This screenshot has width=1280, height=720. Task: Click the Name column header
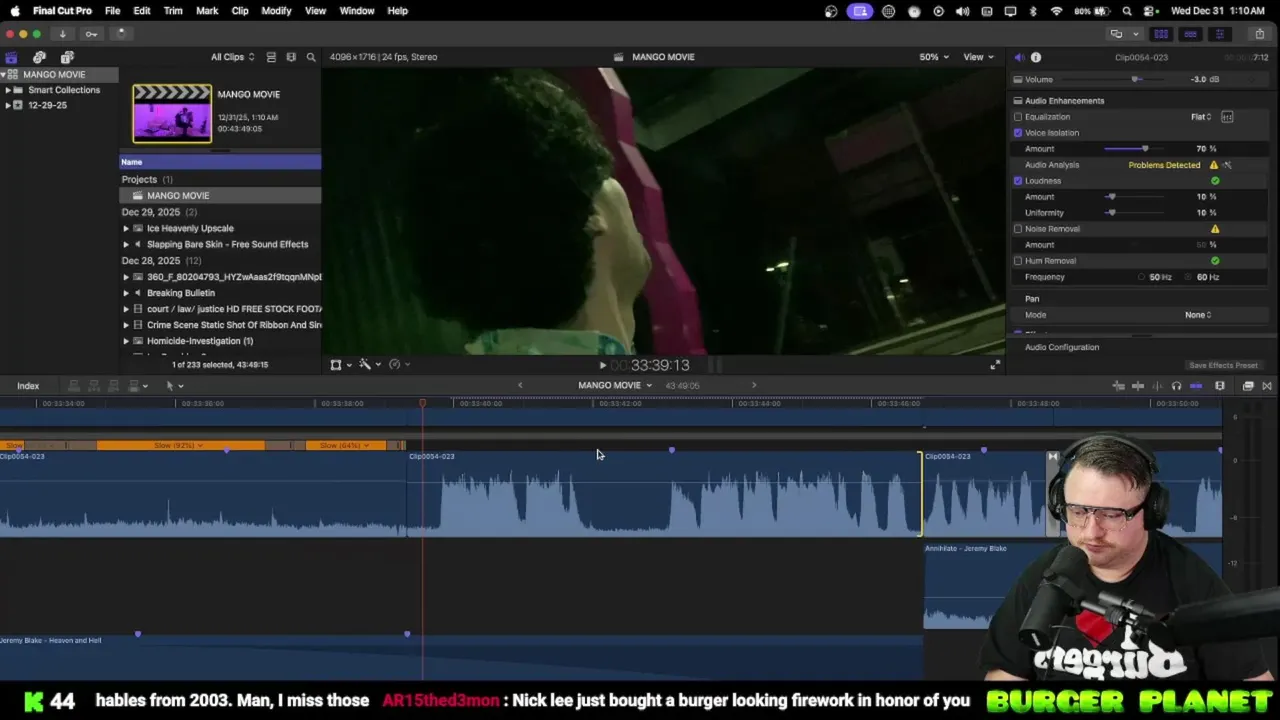(x=221, y=162)
